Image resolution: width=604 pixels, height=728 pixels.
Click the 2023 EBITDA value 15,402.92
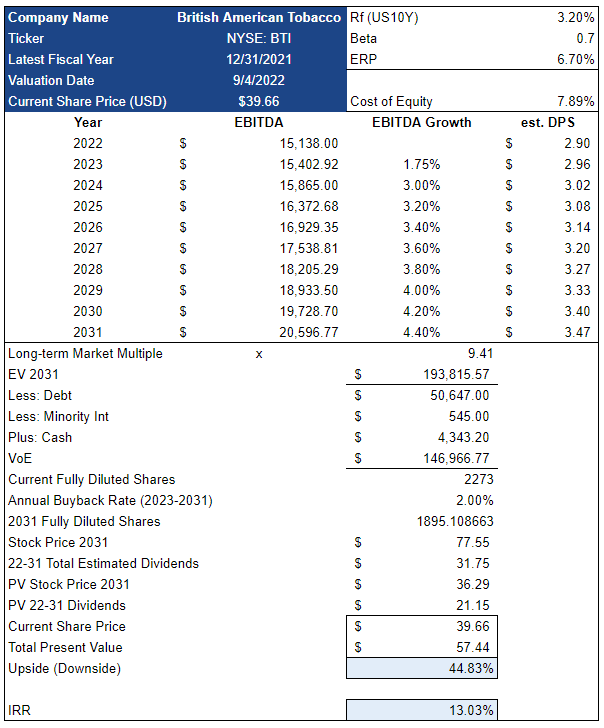coord(309,164)
